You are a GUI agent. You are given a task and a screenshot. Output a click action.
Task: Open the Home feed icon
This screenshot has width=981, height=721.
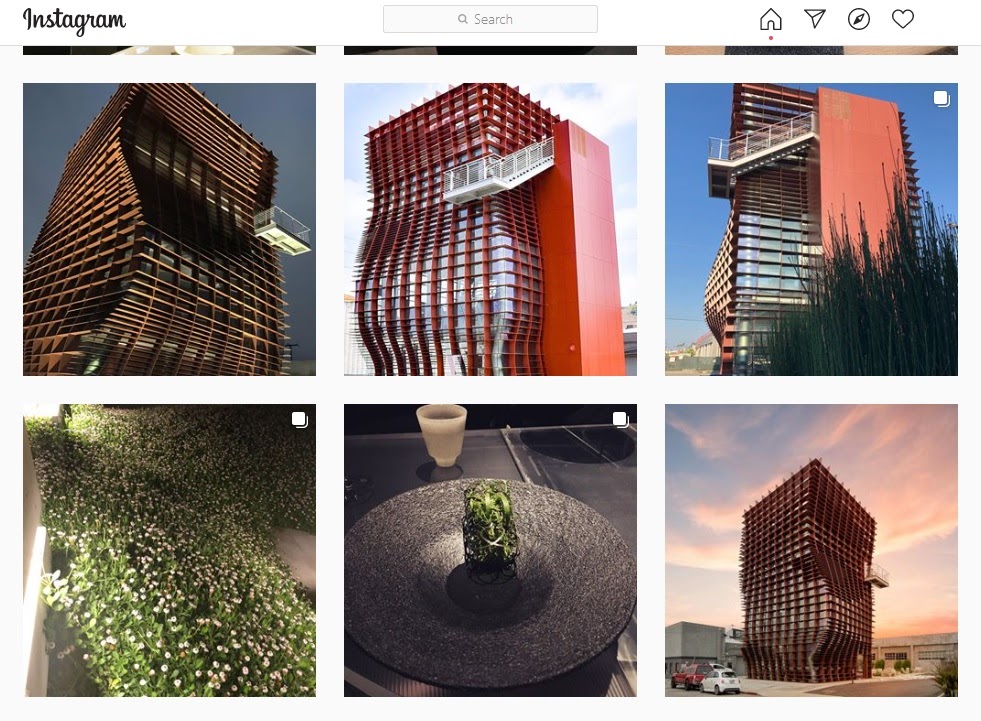[x=770, y=19]
